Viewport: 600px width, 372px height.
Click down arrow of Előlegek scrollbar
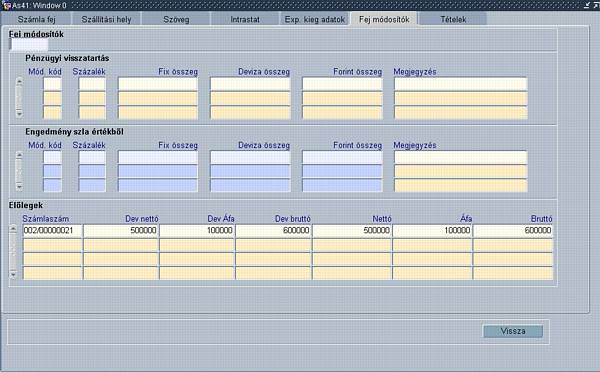click(x=13, y=274)
